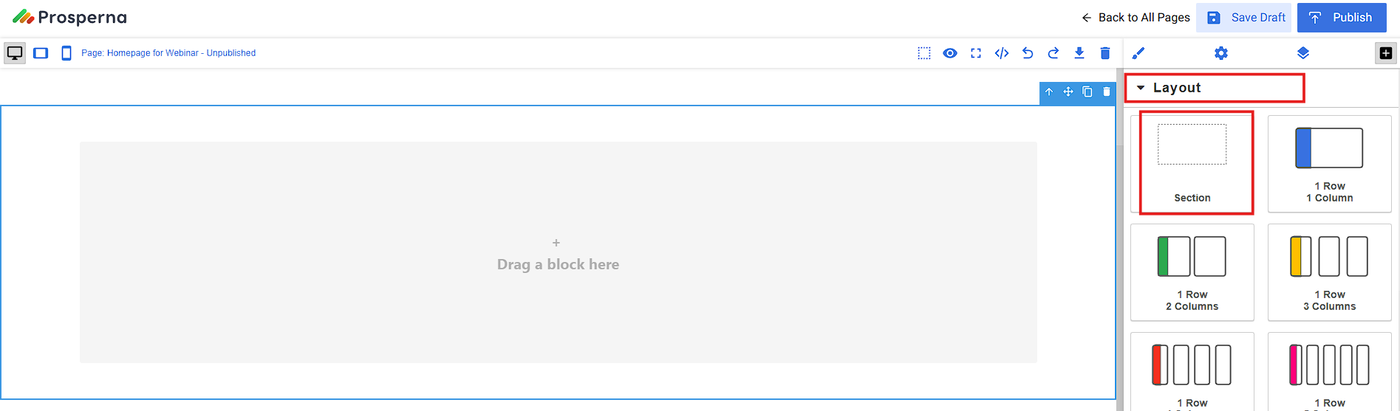Select the Section layout block
This screenshot has width=1400, height=411.
tap(1192, 162)
